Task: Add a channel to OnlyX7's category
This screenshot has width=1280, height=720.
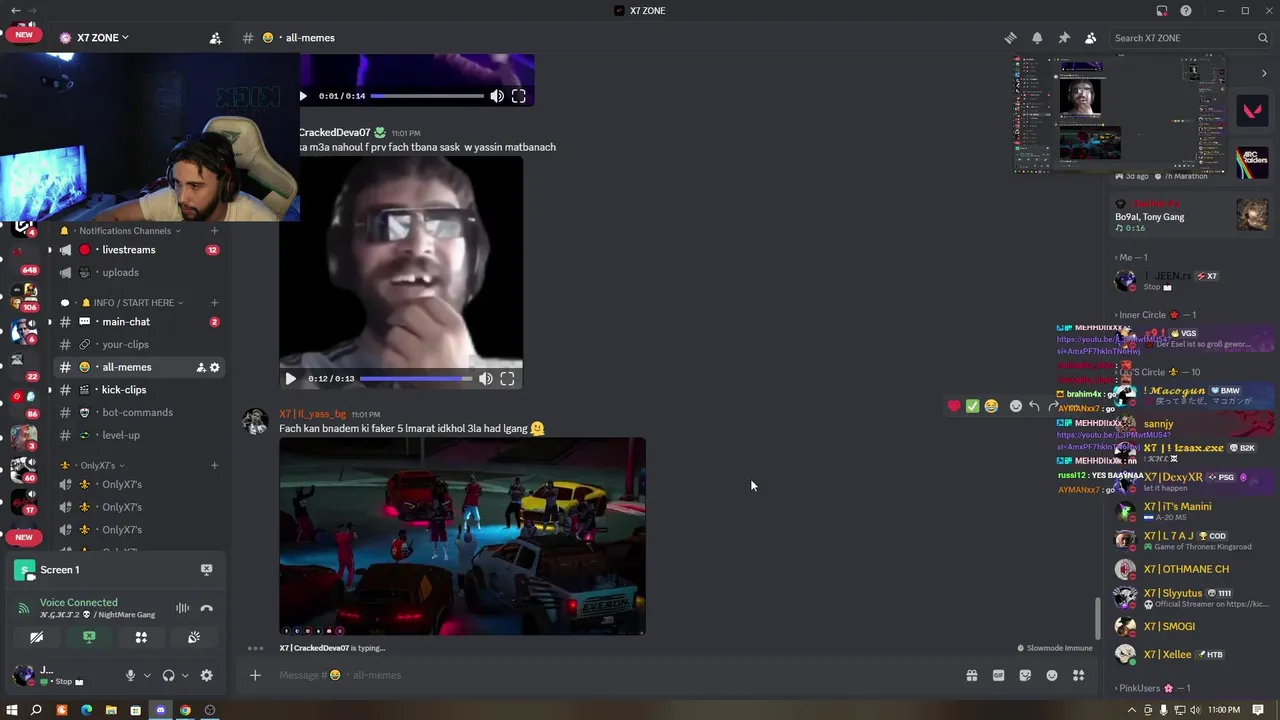Action: click(214, 466)
